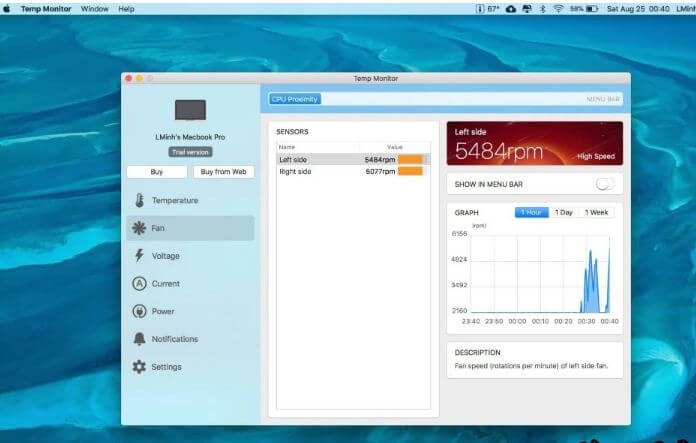Click the Voltage lightning bolt icon

point(139,256)
